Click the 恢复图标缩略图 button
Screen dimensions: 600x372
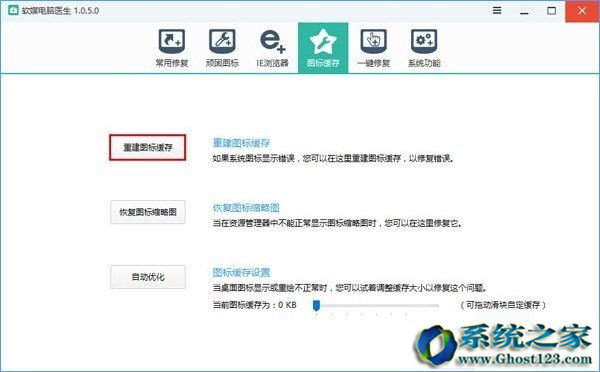pyautogui.click(x=148, y=212)
